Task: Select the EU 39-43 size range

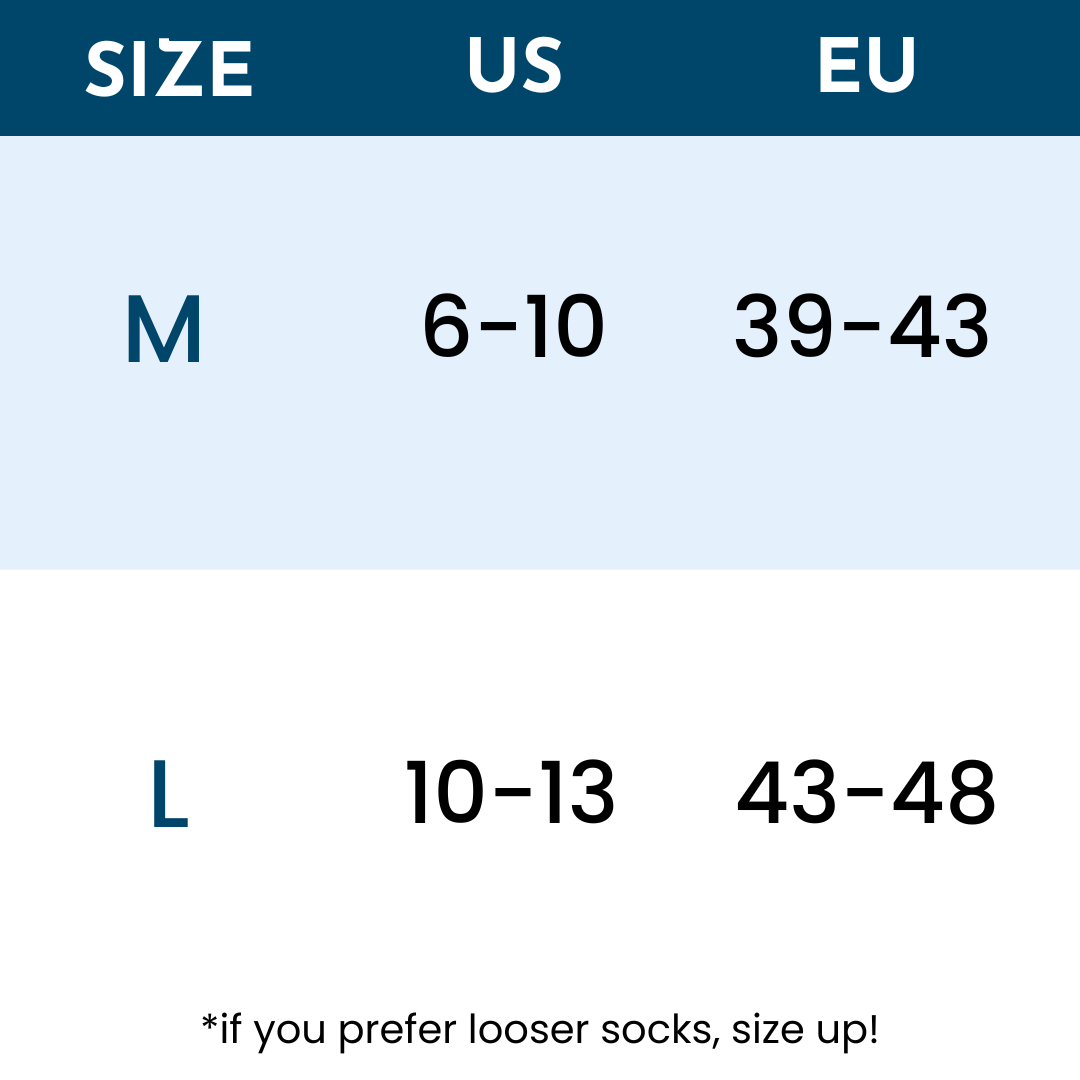Action: [x=862, y=328]
